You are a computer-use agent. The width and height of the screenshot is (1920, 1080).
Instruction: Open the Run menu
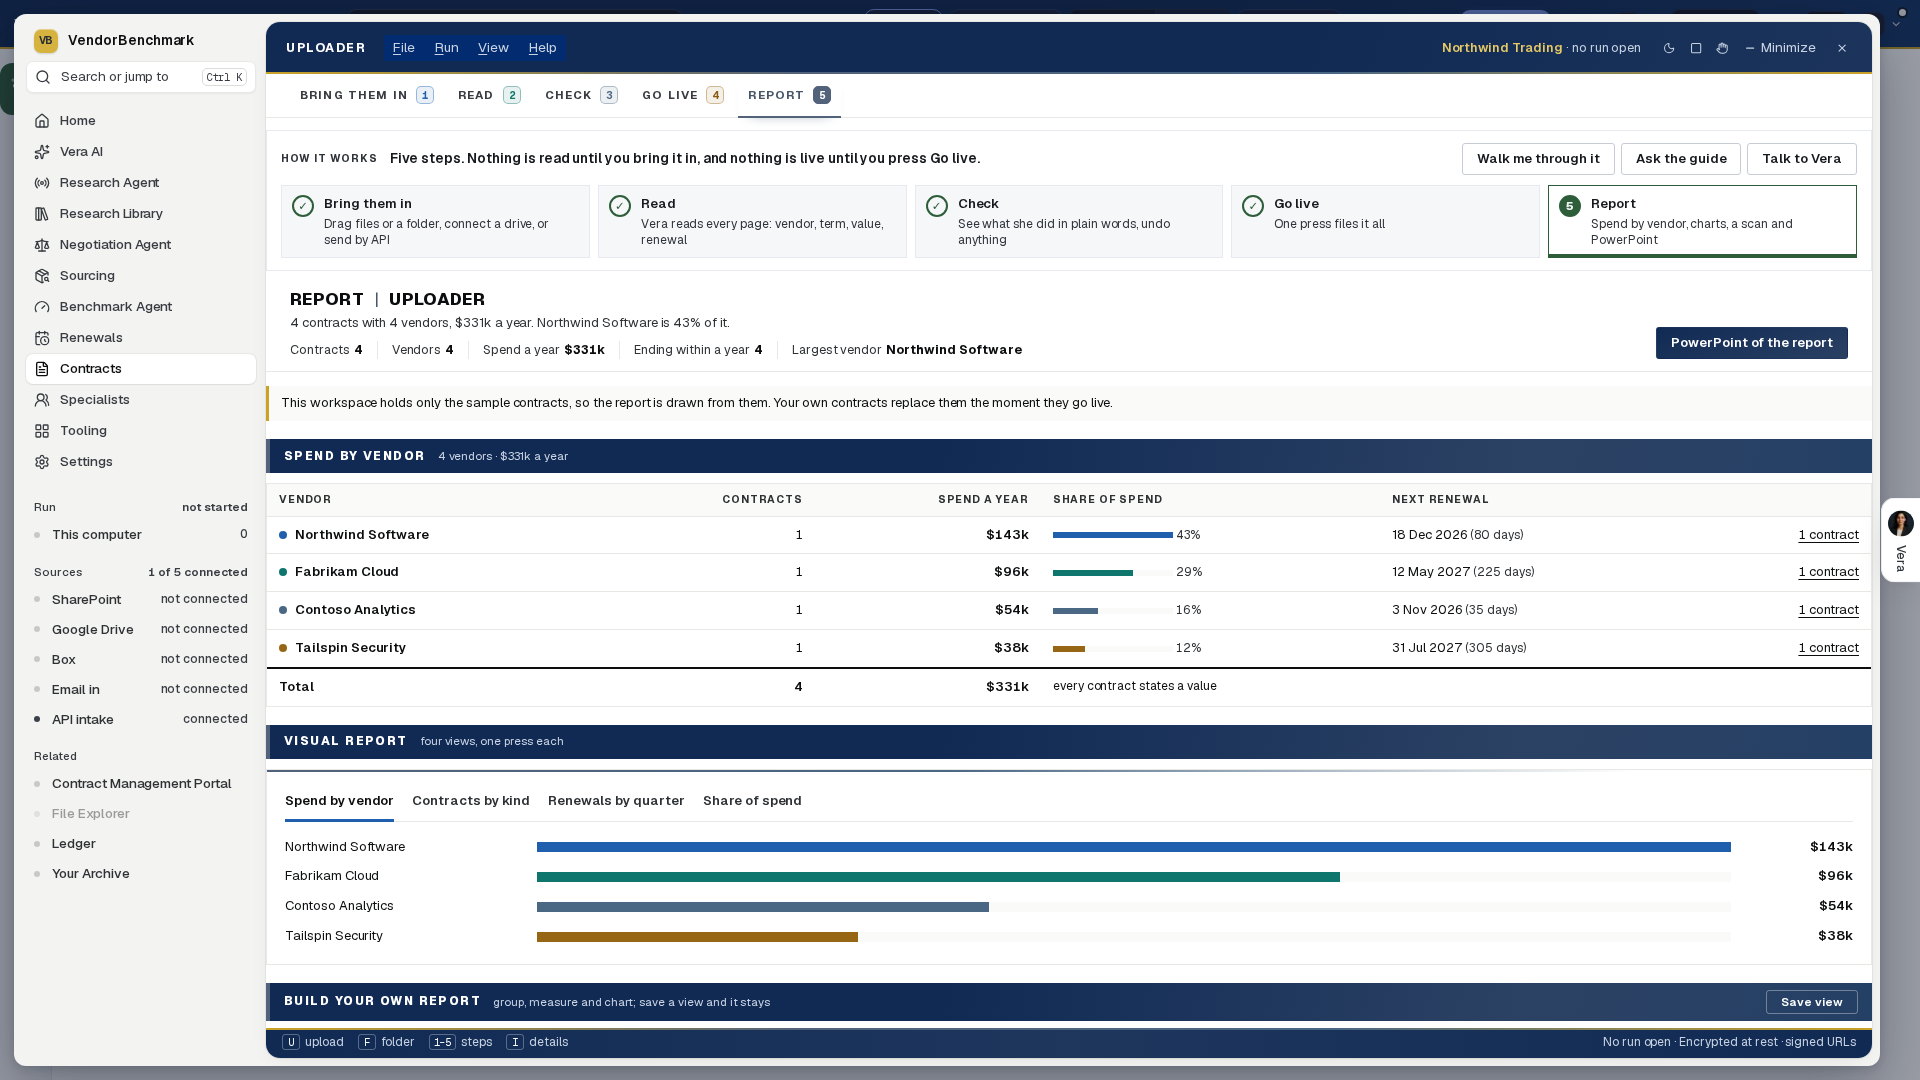coord(446,48)
